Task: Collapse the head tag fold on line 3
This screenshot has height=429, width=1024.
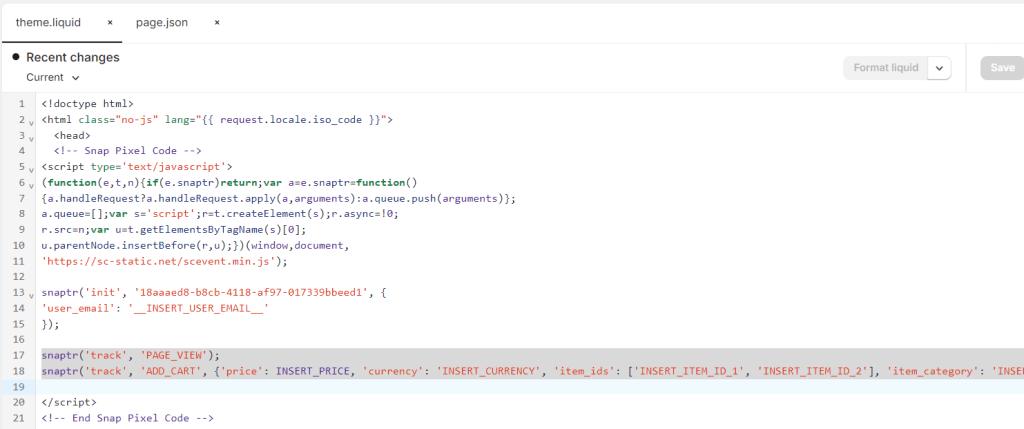Action: [x=31, y=138]
